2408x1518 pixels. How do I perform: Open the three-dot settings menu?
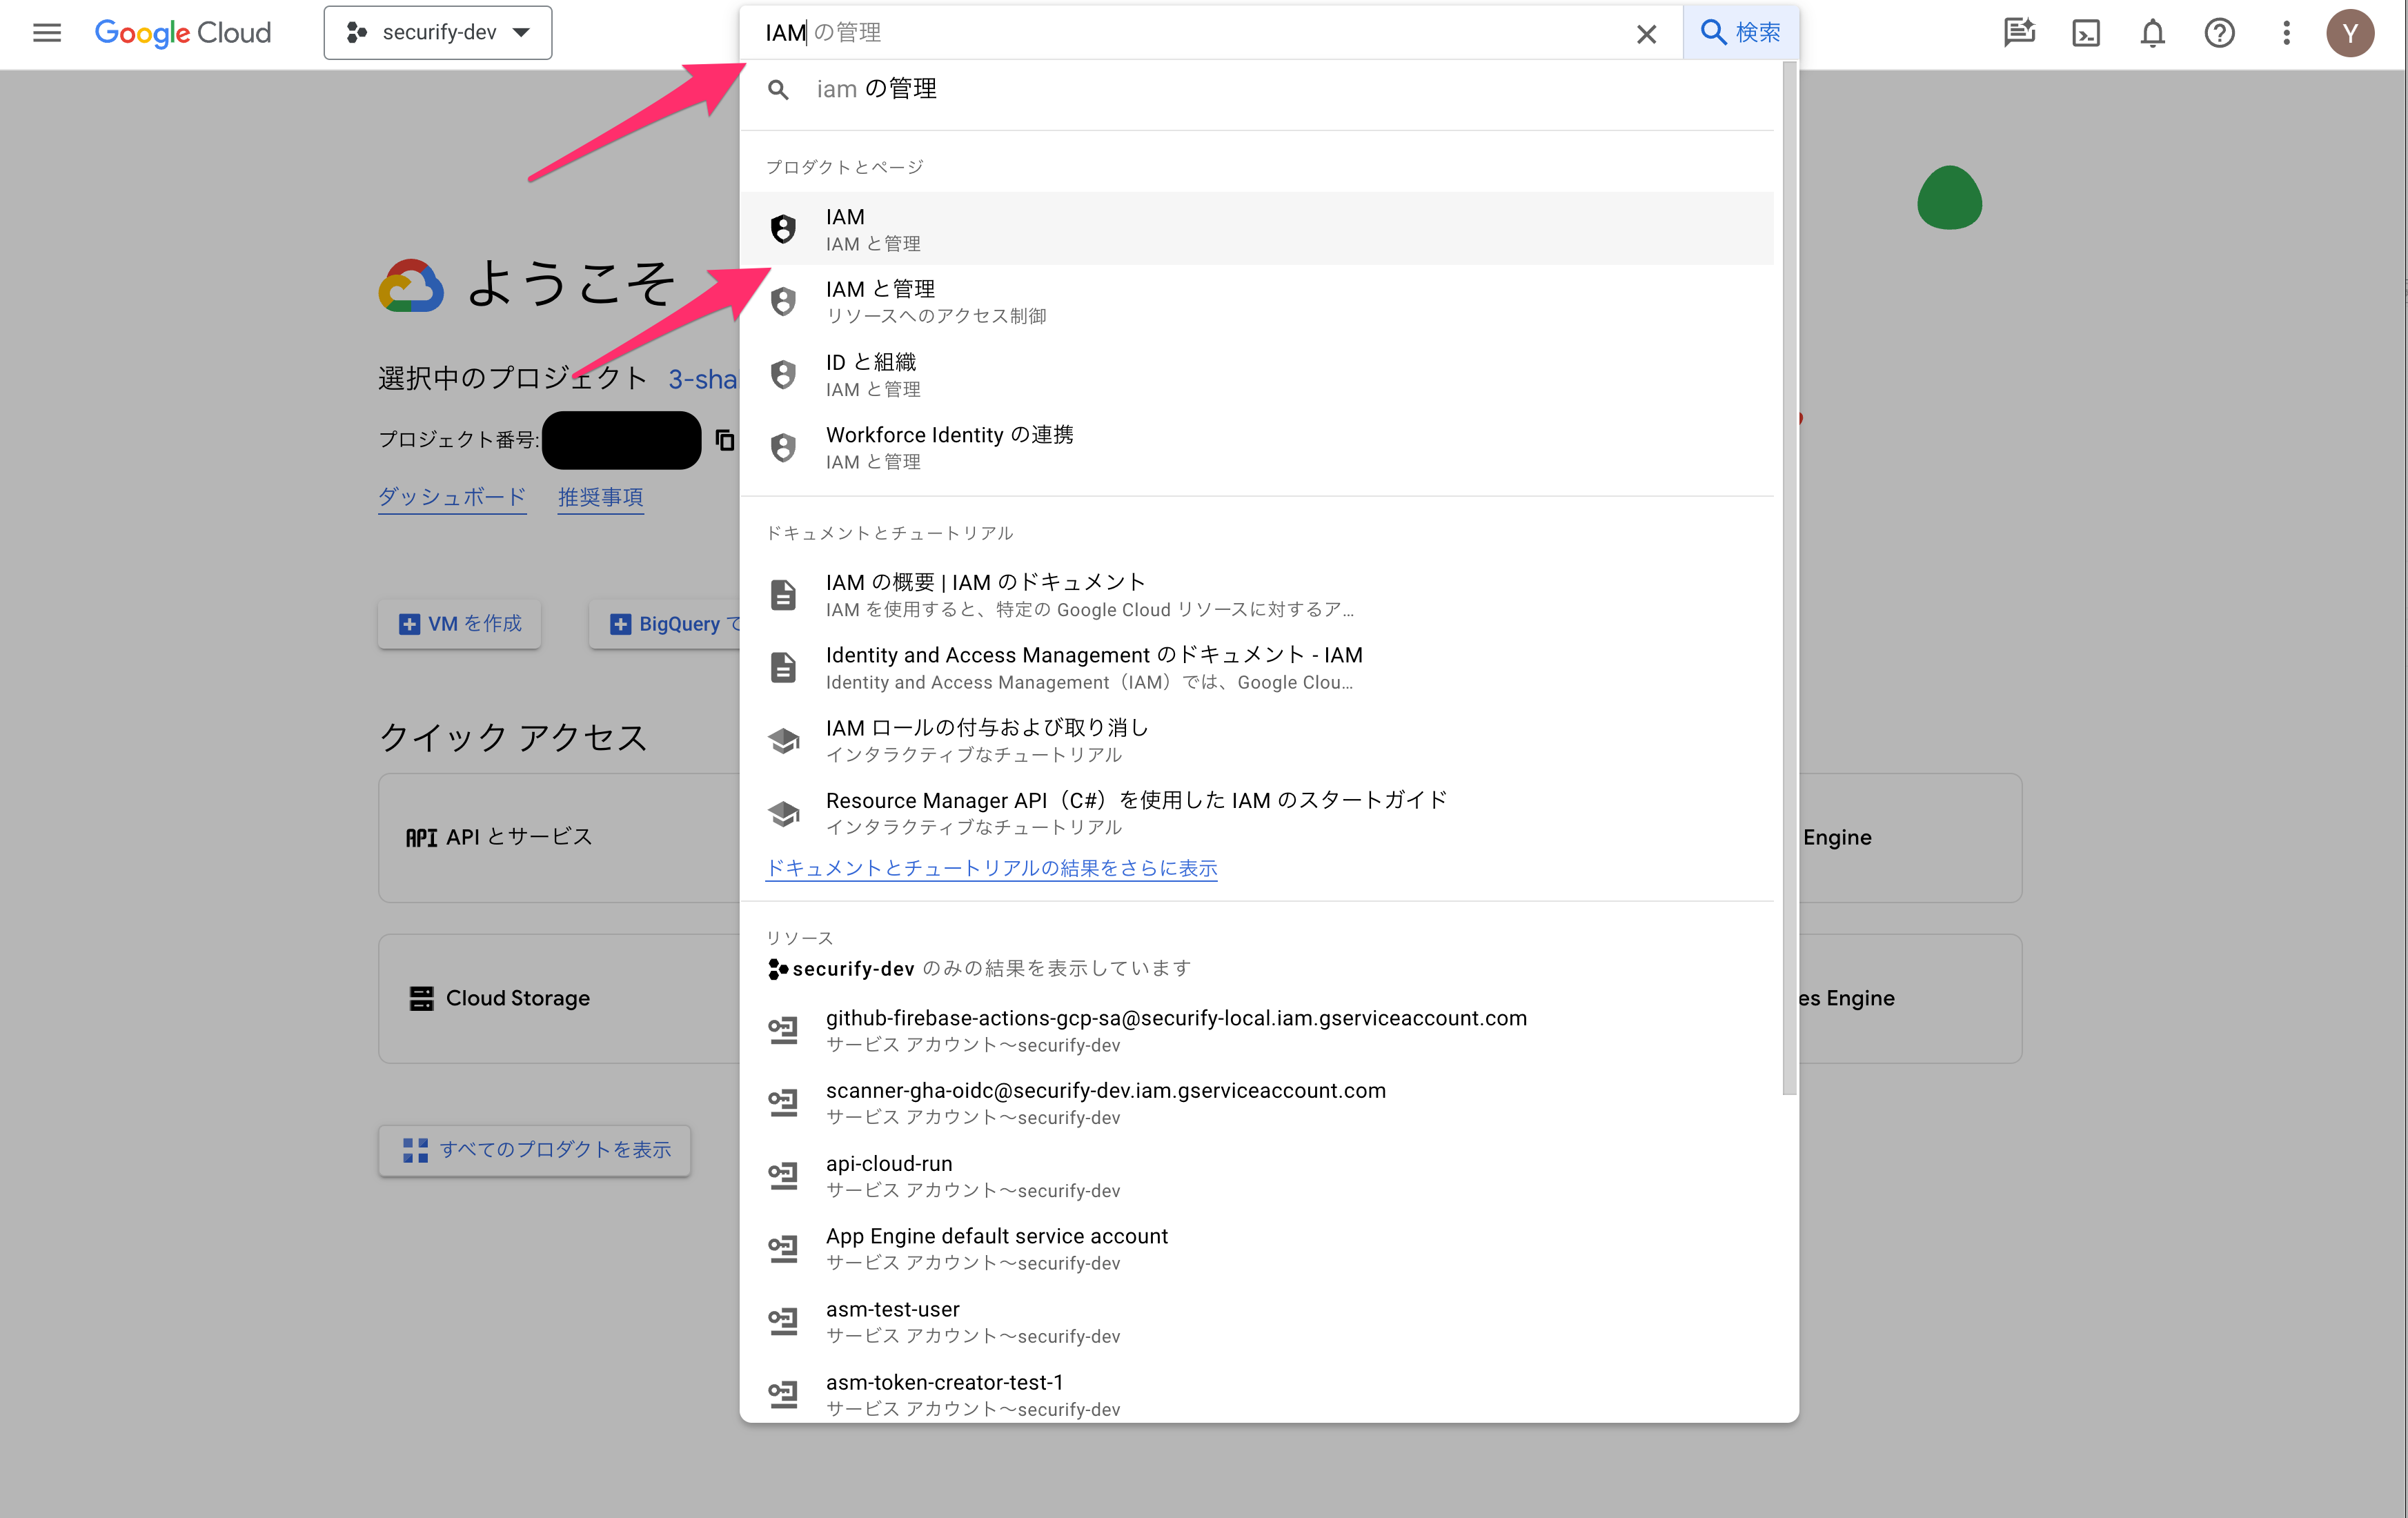pyautogui.click(x=2286, y=33)
